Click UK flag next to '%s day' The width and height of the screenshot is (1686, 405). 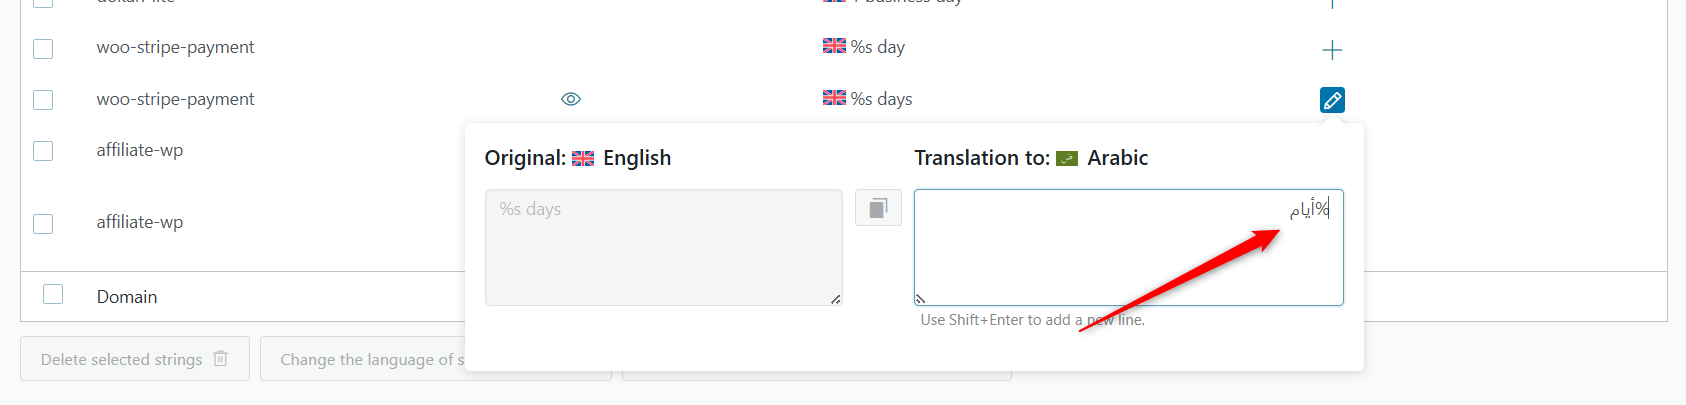pyautogui.click(x=834, y=46)
